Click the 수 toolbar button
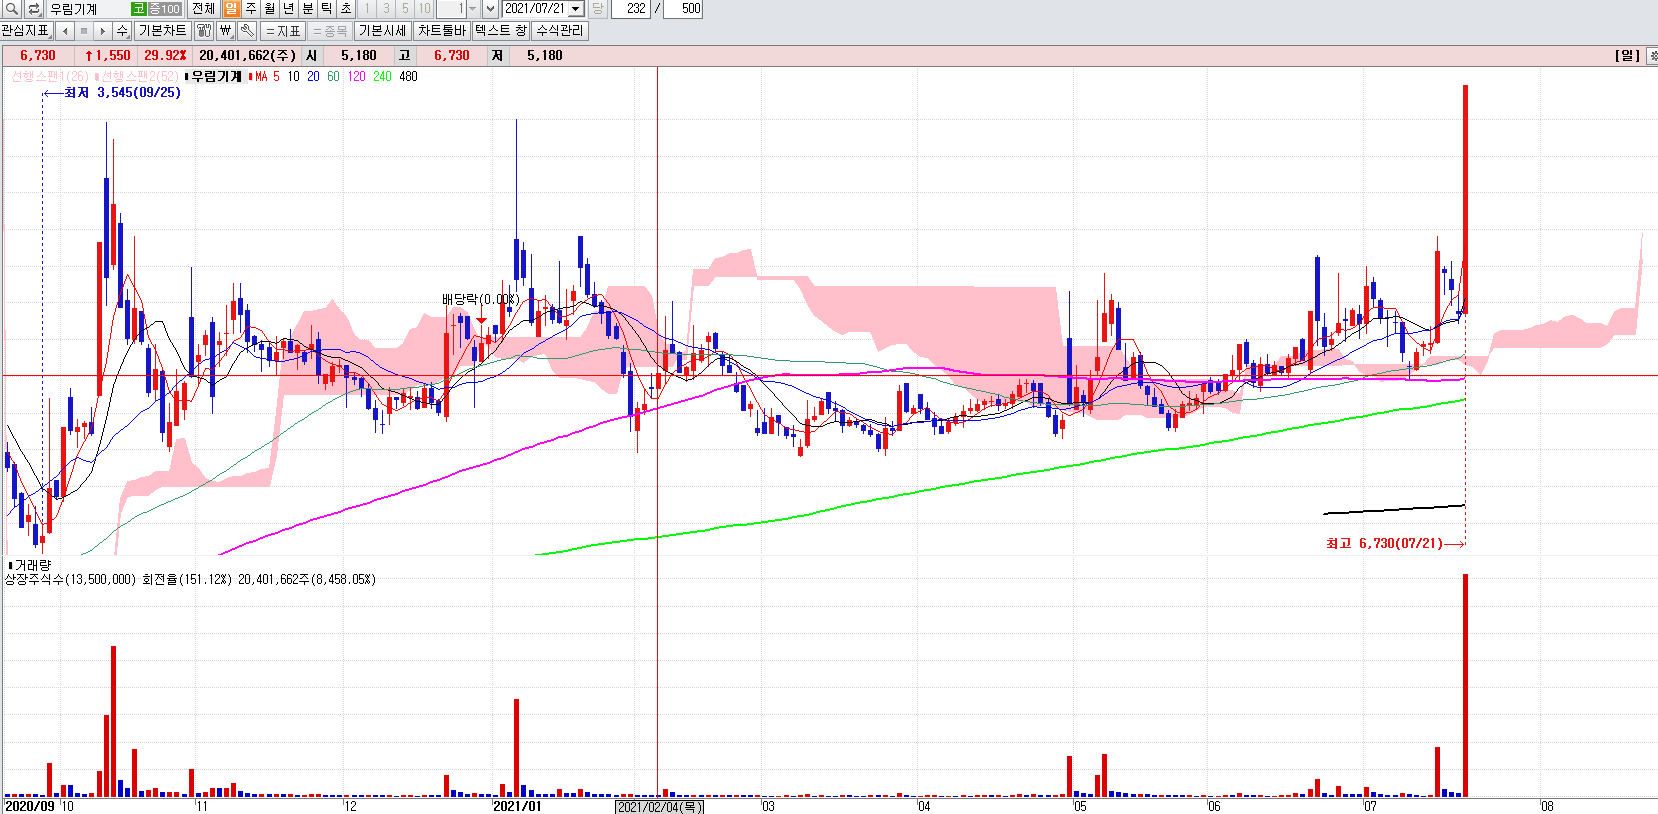Image resolution: width=1658 pixels, height=814 pixels. [122, 31]
